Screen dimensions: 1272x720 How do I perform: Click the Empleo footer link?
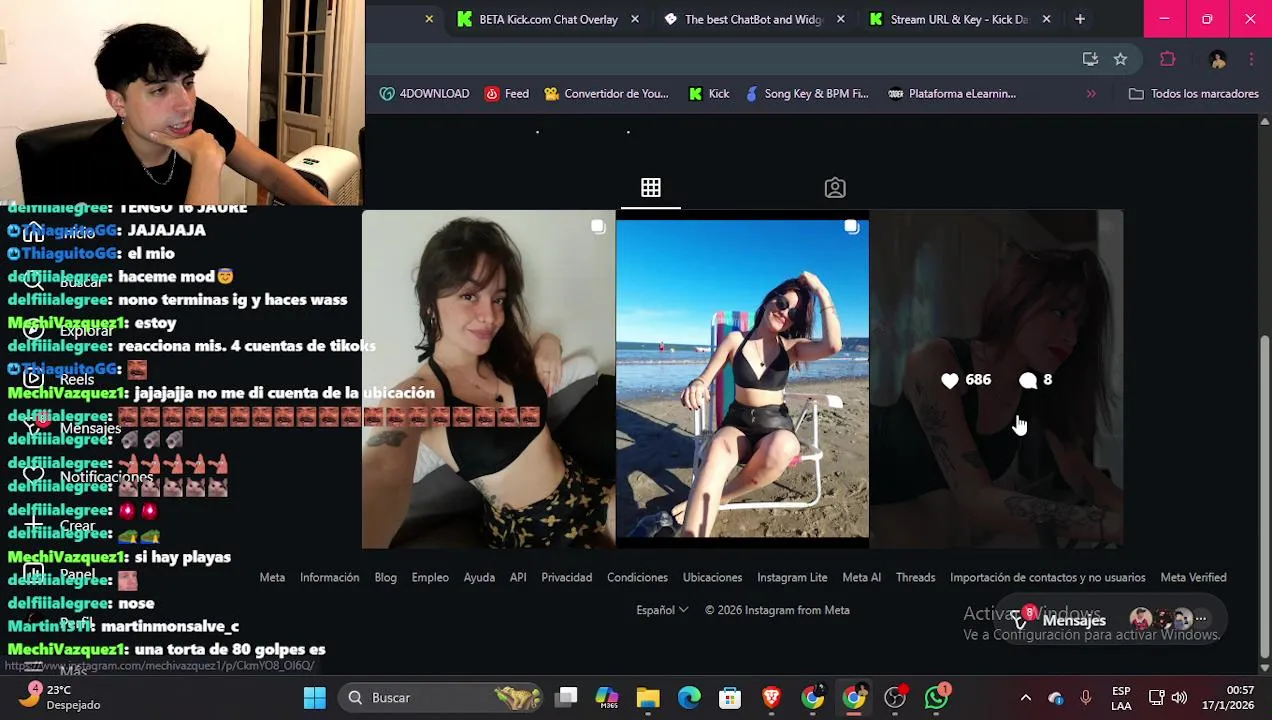pos(430,578)
